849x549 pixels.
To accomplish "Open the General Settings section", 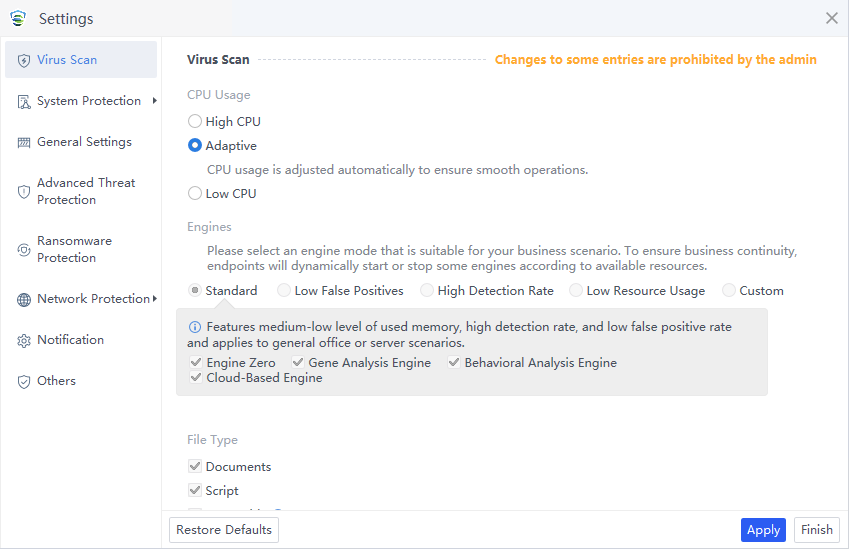I will (84, 142).
